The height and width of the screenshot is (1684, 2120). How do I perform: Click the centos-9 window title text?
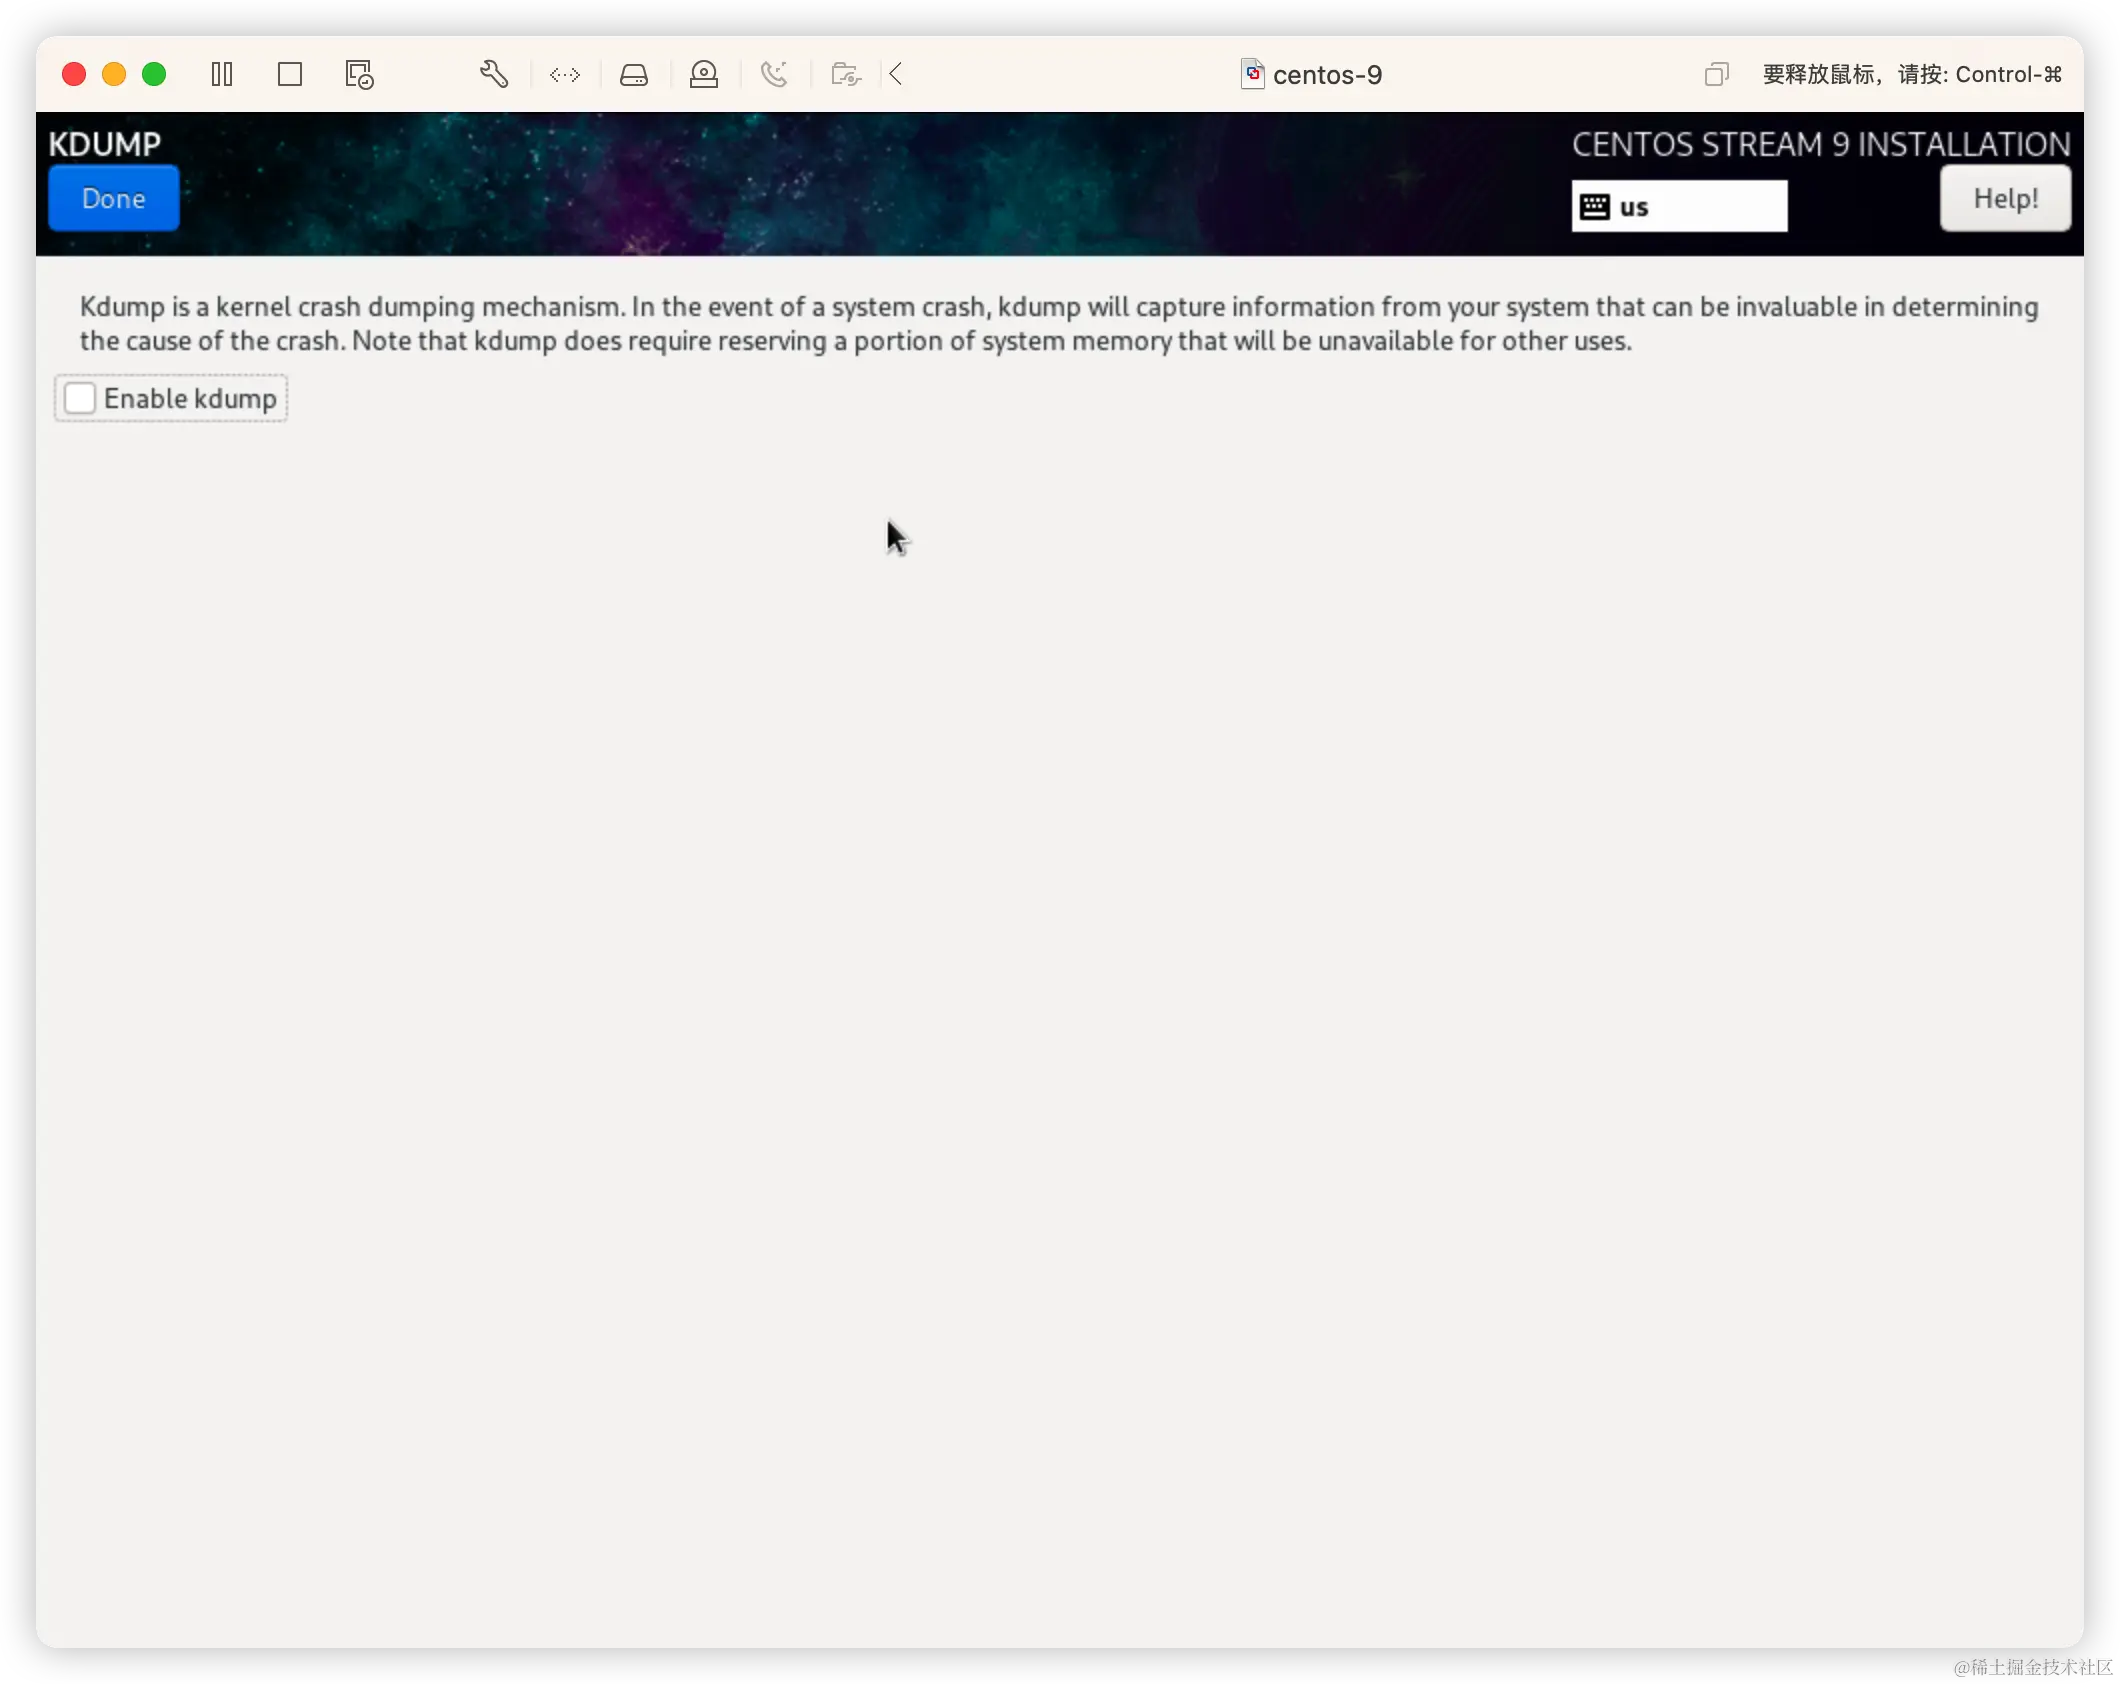(1328, 74)
